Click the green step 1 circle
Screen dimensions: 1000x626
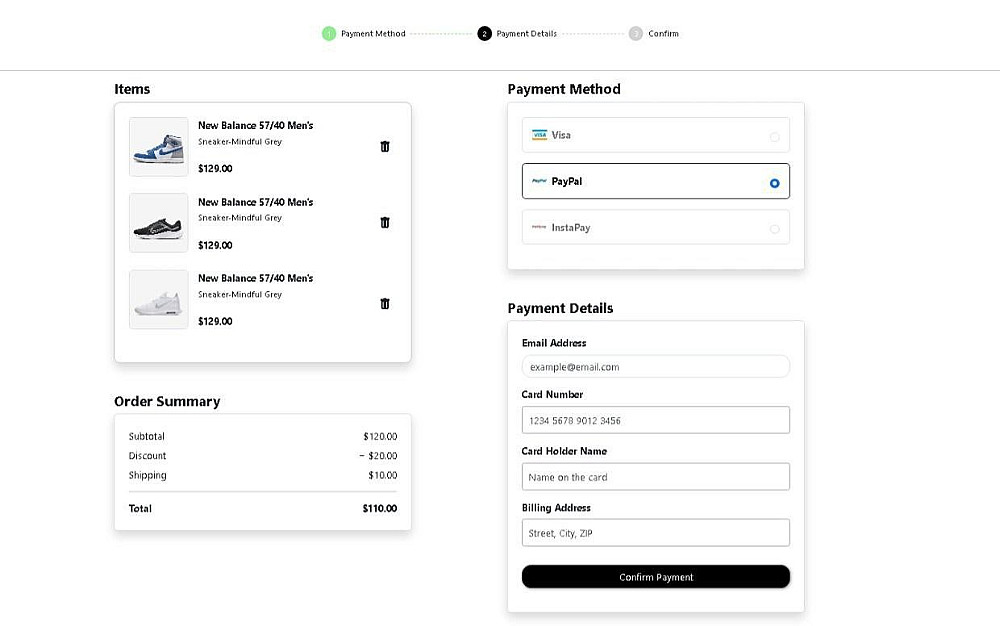click(329, 34)
